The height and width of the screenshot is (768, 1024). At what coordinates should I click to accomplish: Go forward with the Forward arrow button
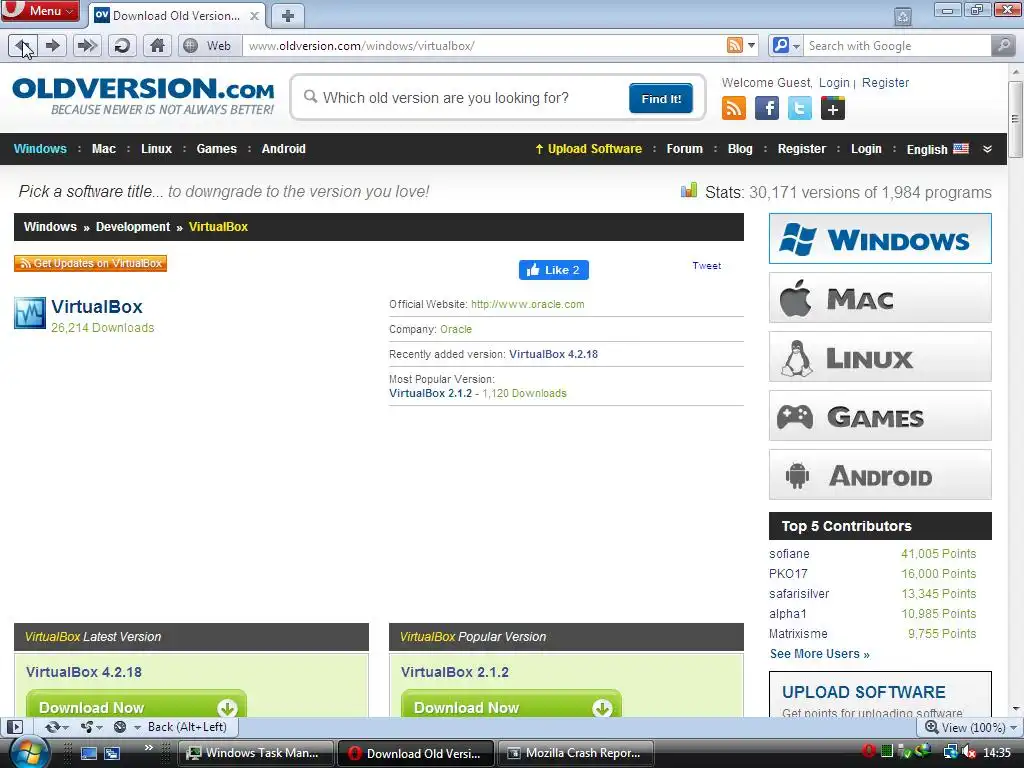point(54,46)
